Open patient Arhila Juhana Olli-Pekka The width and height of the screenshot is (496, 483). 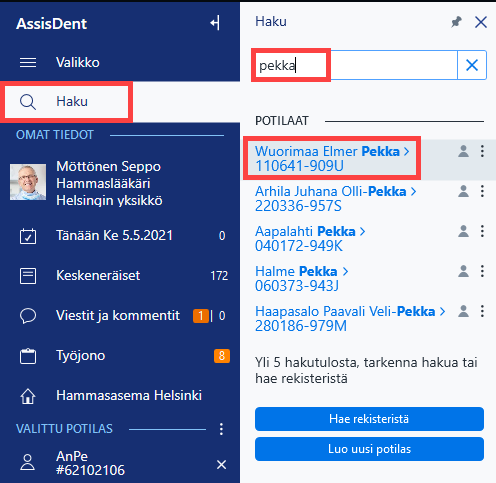pos(335,198)
